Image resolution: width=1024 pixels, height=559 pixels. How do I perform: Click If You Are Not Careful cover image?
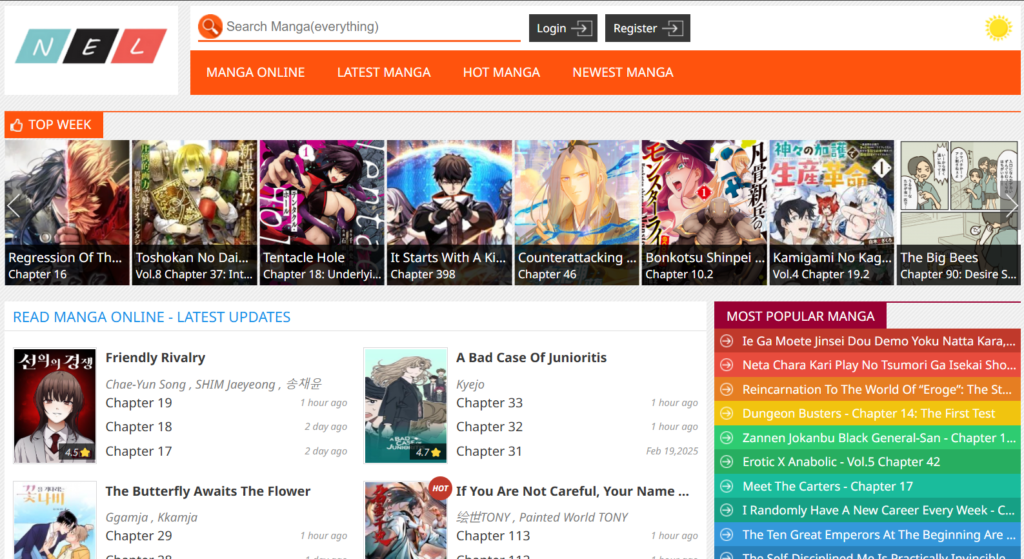pyautogui.click(x=406, y=520)
